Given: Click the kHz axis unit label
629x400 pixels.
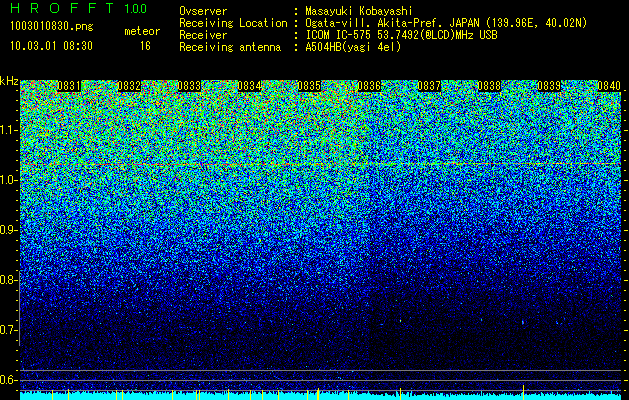Looking at the screenshot, I should point(9,81).
